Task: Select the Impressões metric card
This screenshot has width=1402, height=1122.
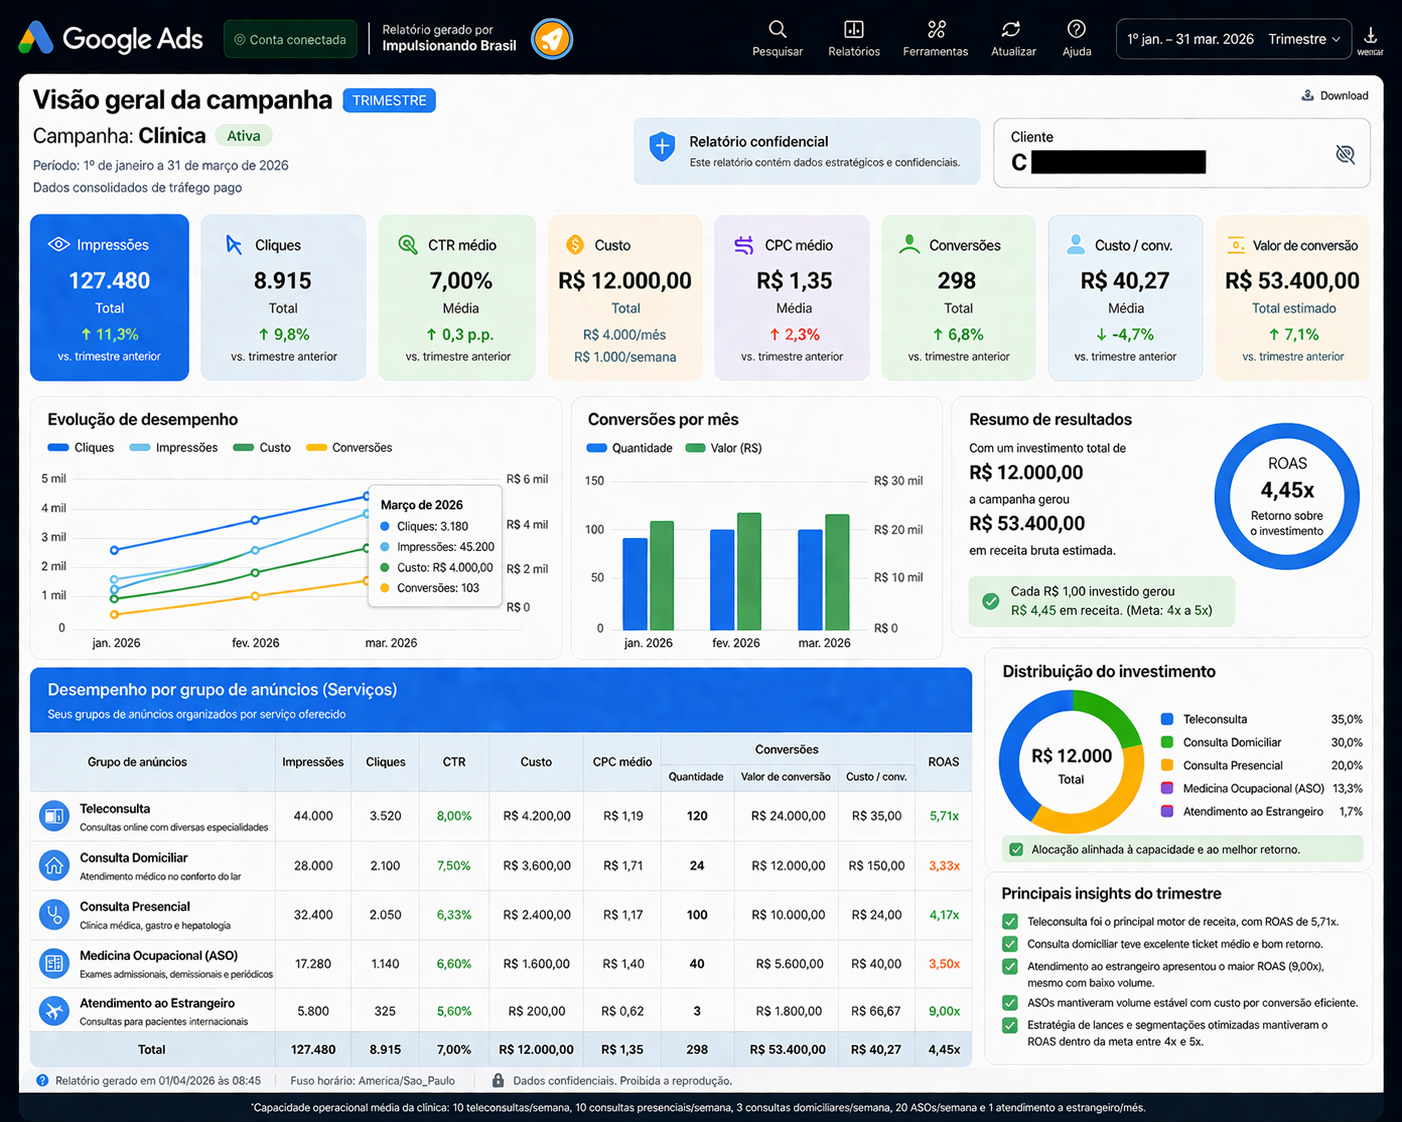Action: pos(109,298)
